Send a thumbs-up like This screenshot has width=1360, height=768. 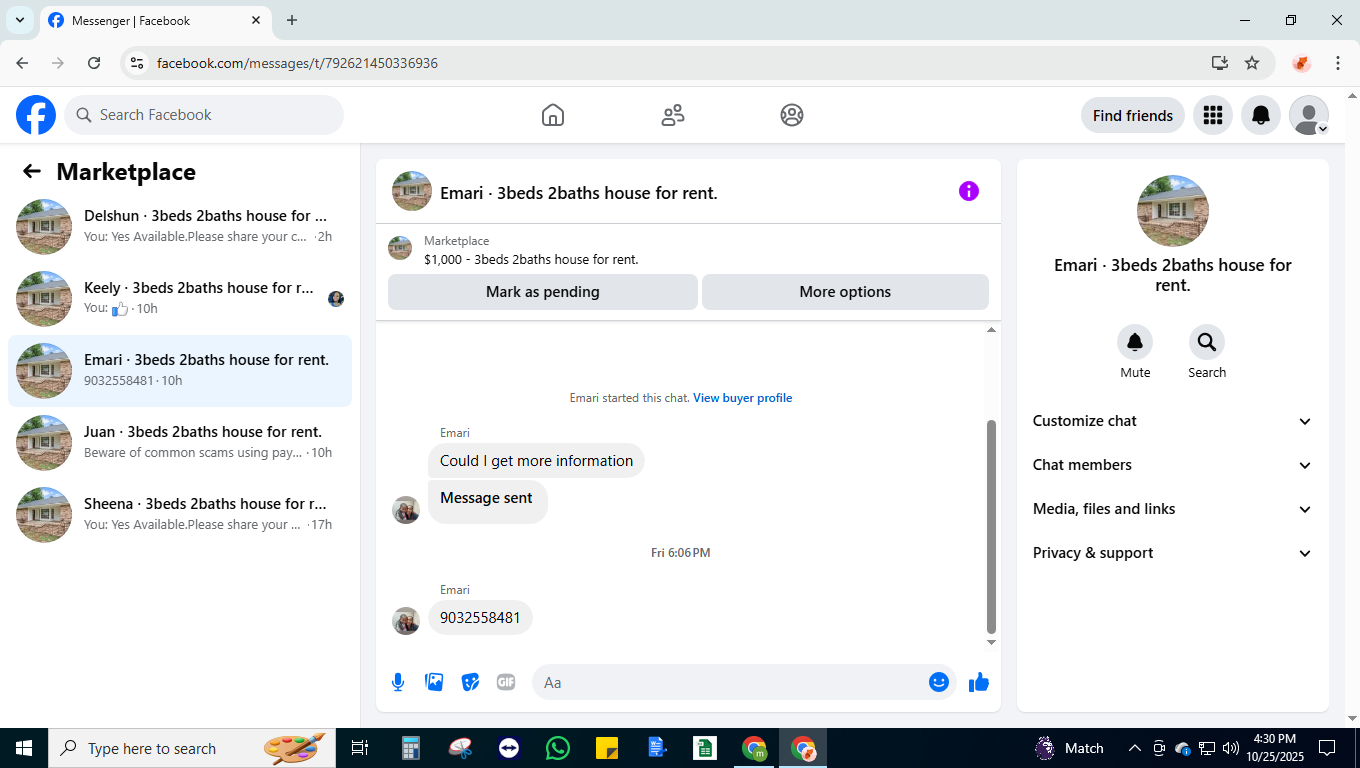(979, 682)
